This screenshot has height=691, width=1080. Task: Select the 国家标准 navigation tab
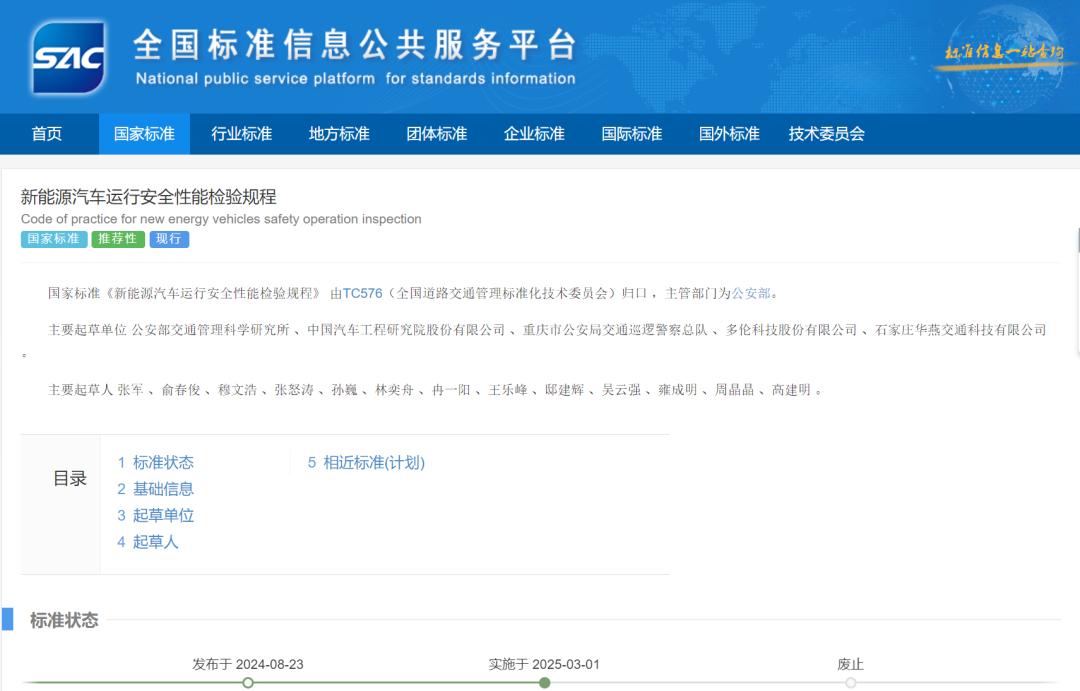pos(144,134)
